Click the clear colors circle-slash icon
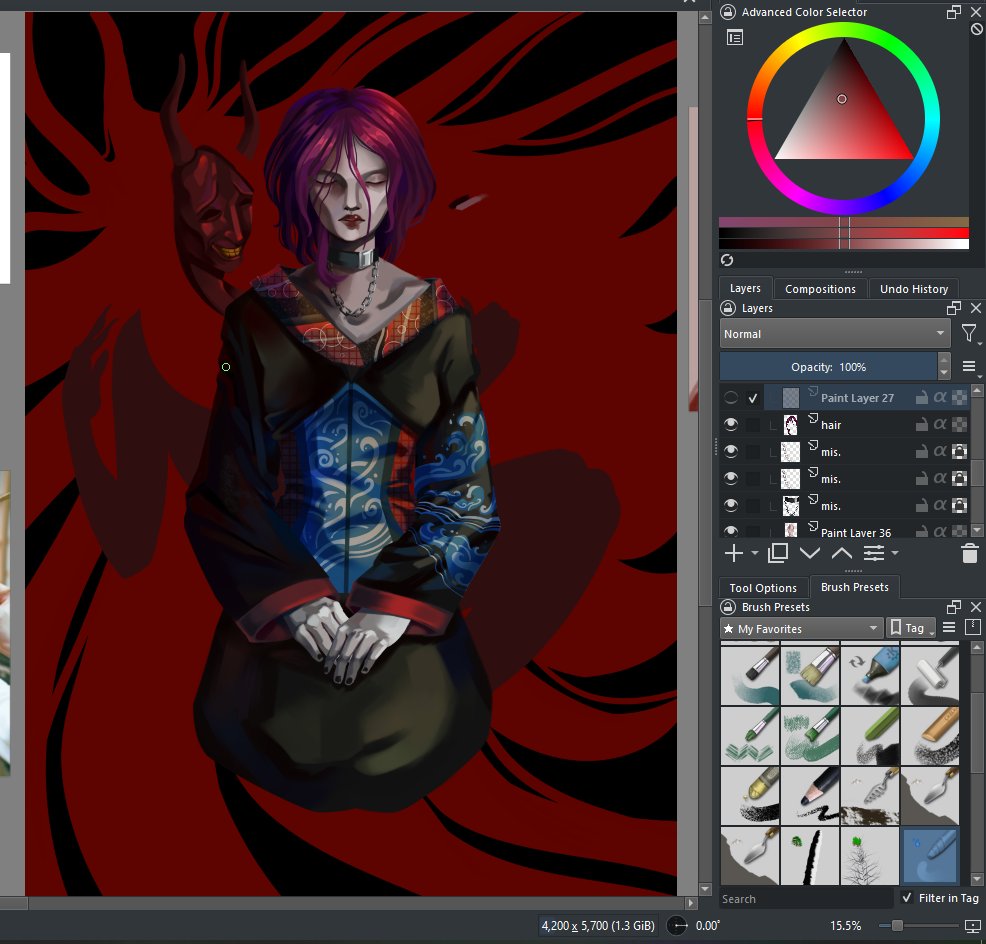Viewport: 986px width, 944px height. tap(977, 29)
